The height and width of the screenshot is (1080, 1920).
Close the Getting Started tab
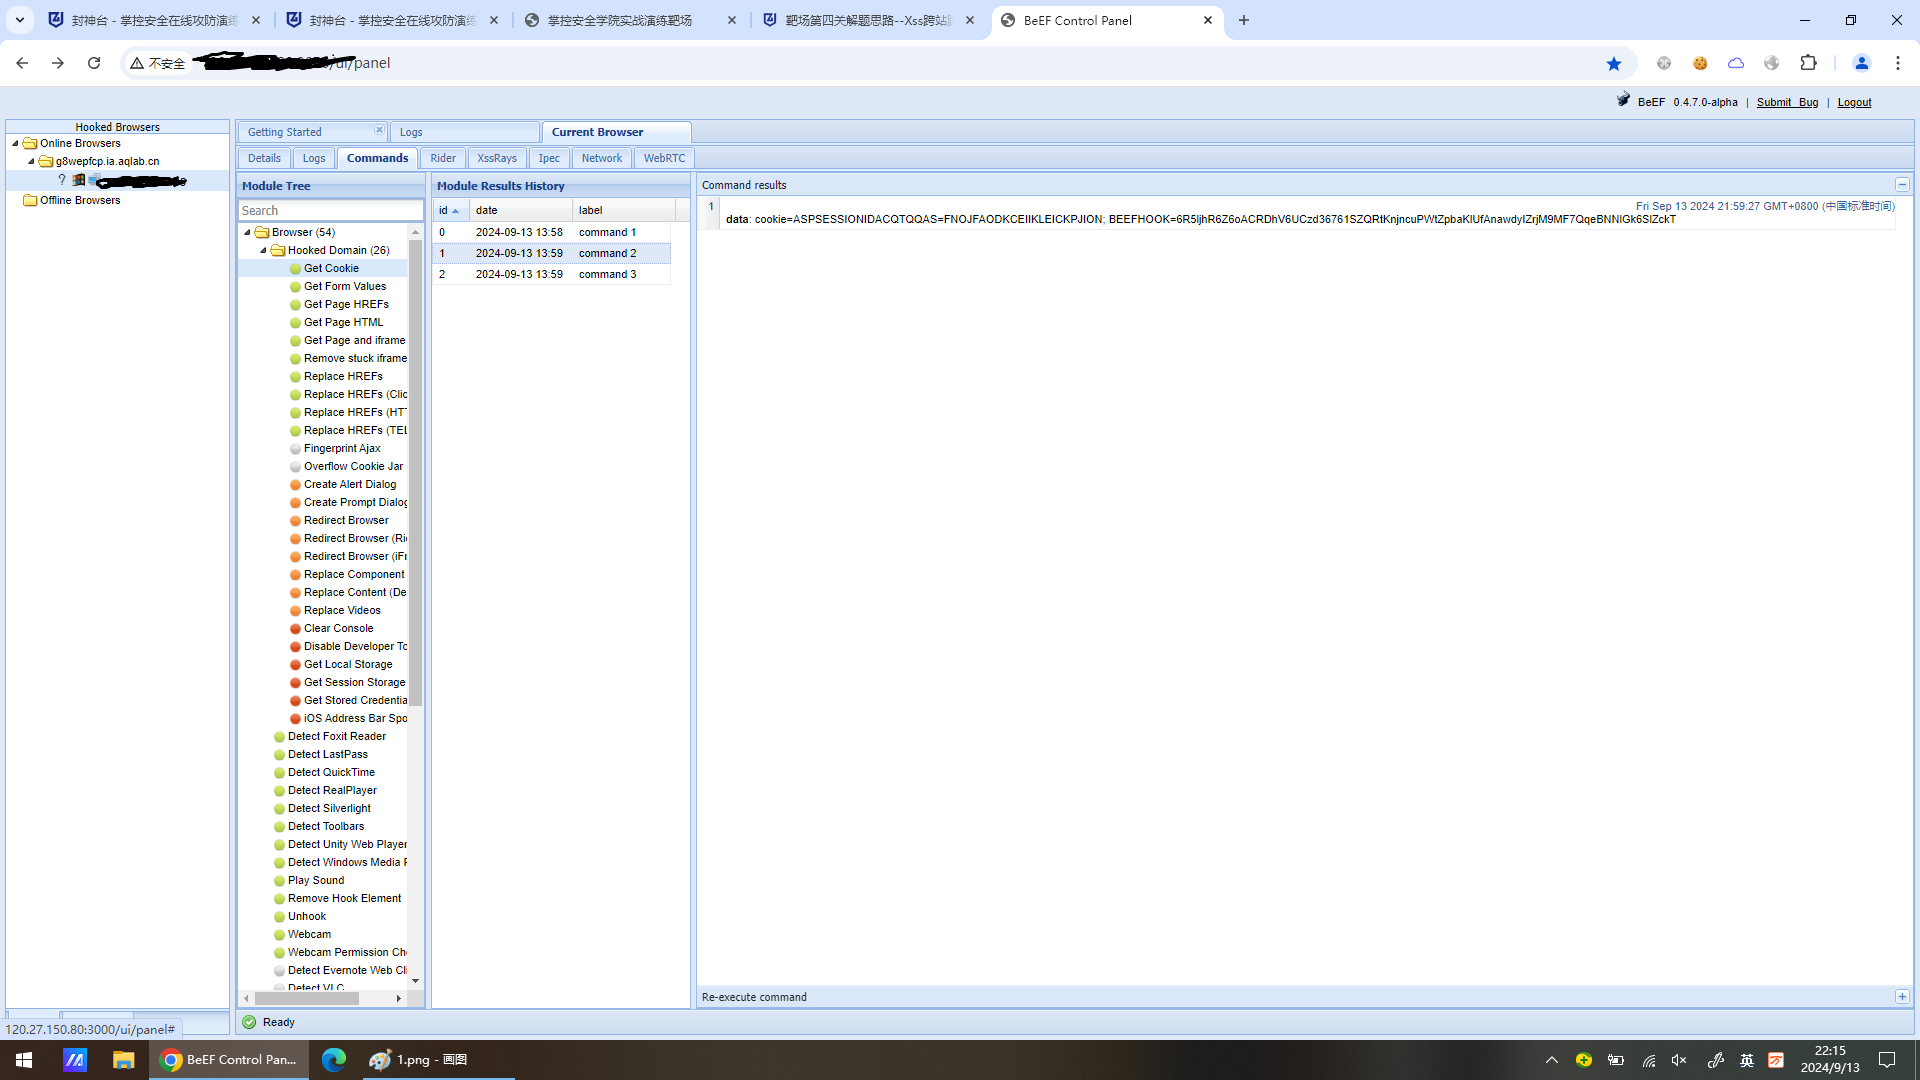click(x=379, y=130)
